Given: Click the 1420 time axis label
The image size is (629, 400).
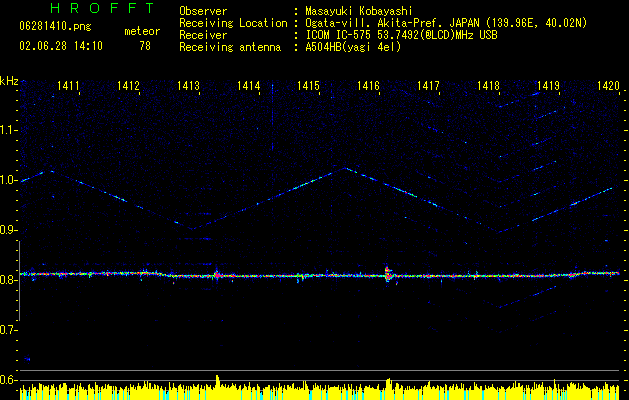Looking at the screenshot, I should (608, 85).
